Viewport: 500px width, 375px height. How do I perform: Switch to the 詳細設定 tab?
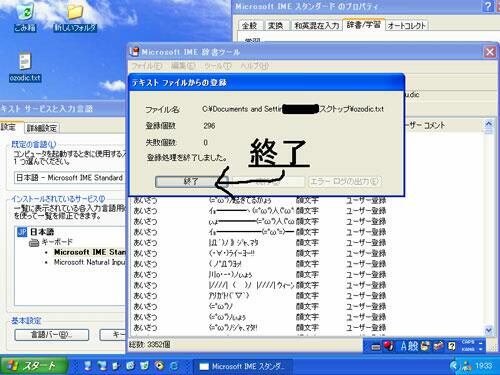[x=42, y=128]
